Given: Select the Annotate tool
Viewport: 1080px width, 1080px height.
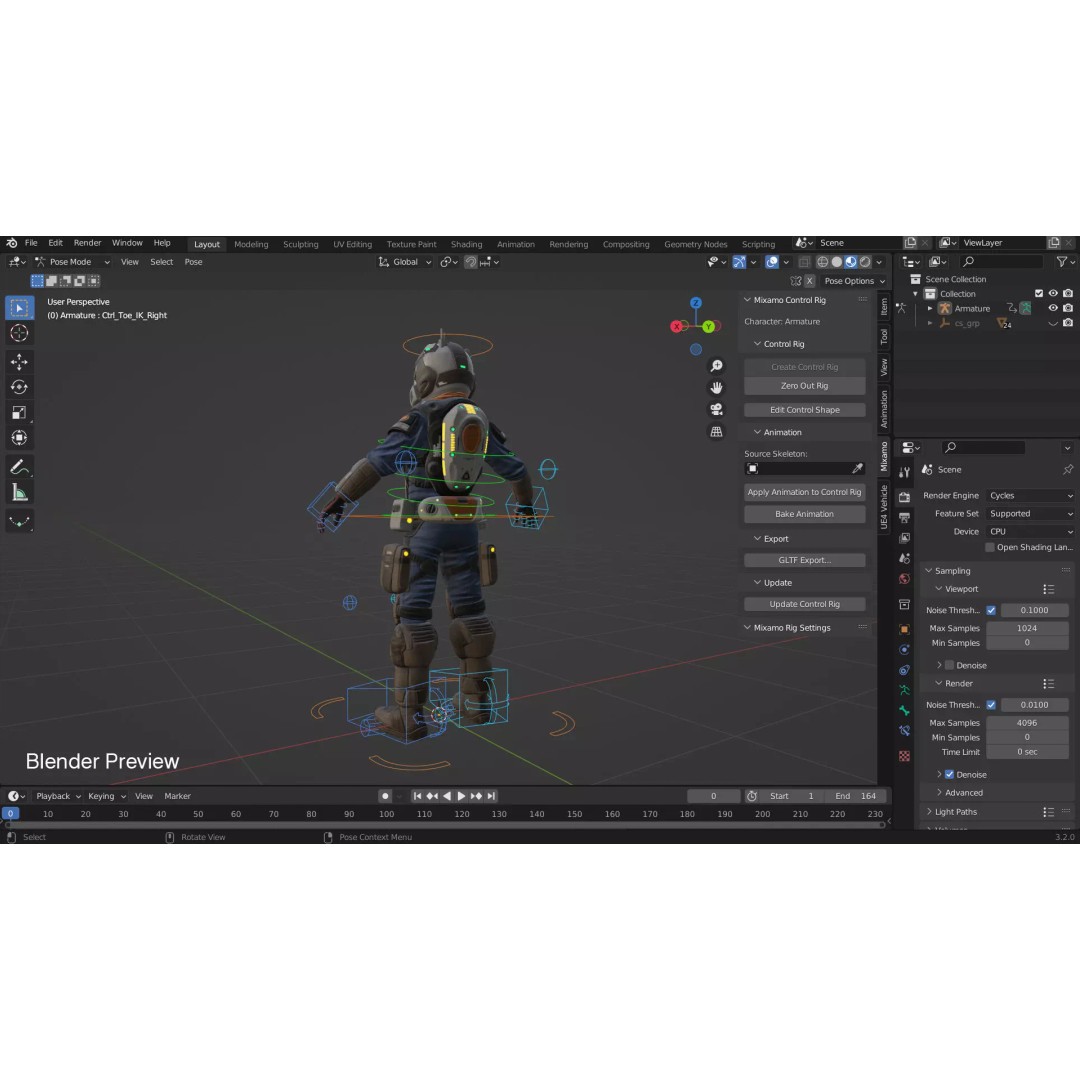Looking at the screenshot, I should click(x=19, y=468).
